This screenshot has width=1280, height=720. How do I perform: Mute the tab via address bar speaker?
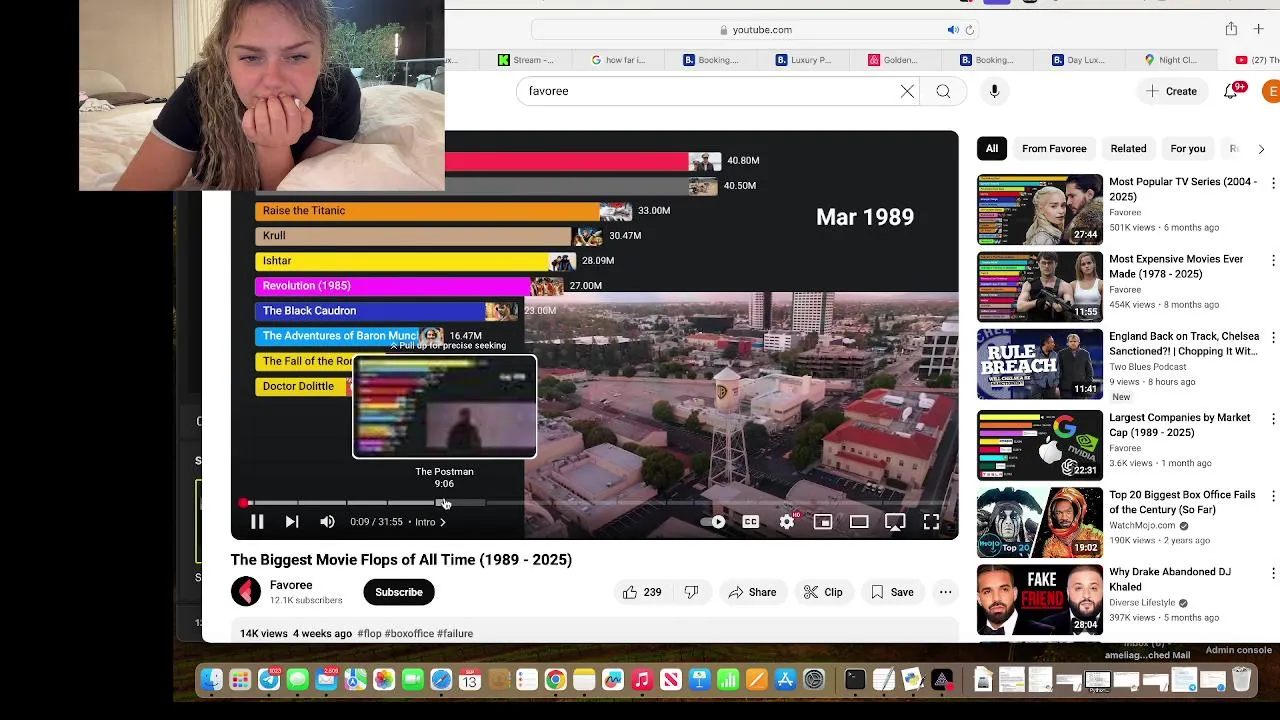[953, 30]
